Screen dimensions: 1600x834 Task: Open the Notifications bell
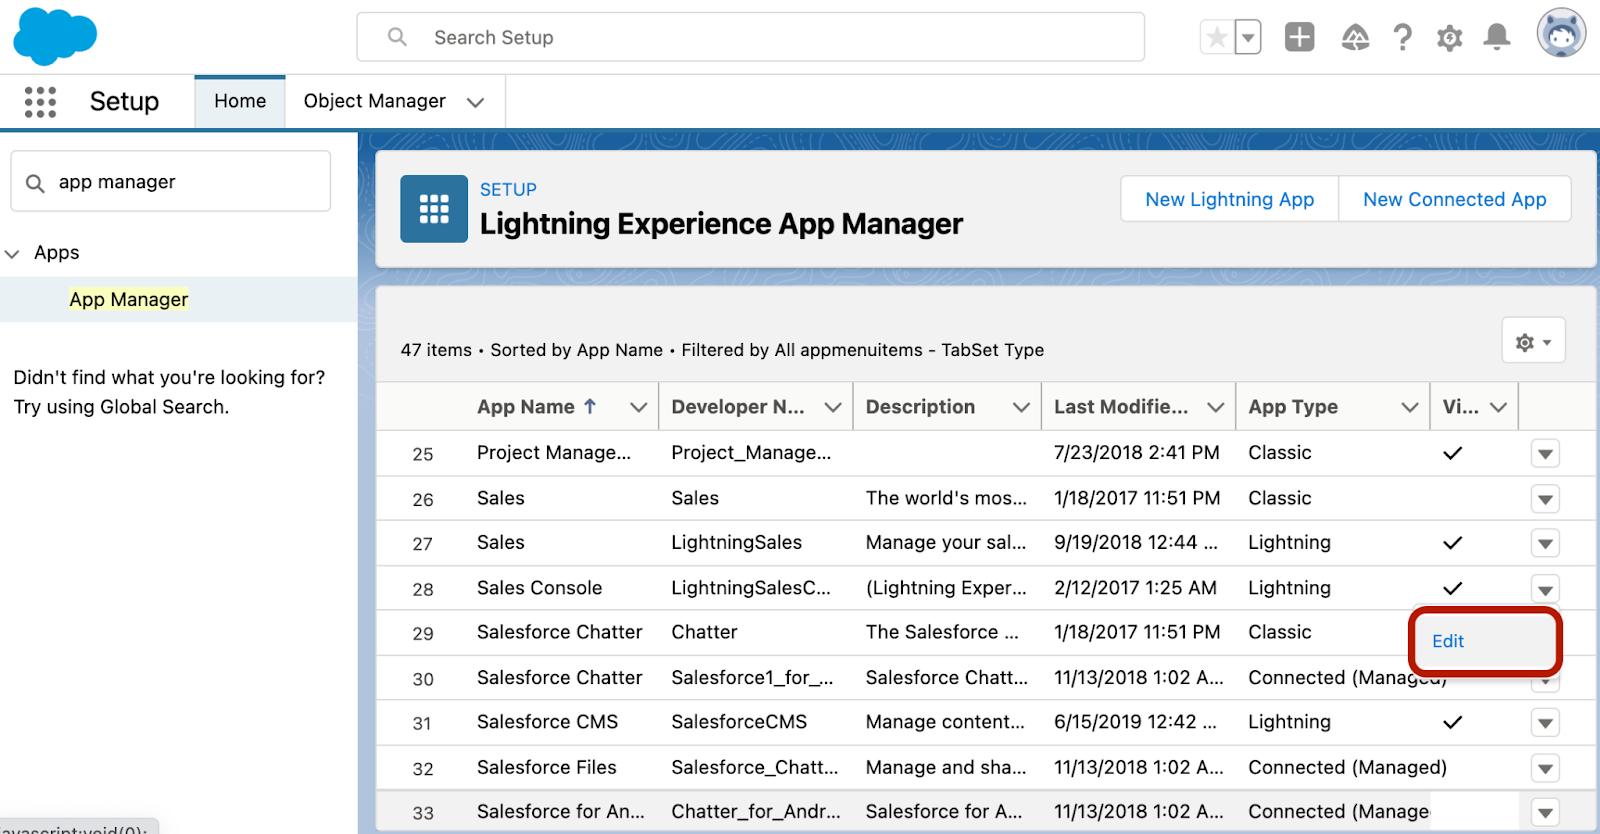coord(1497,38)
